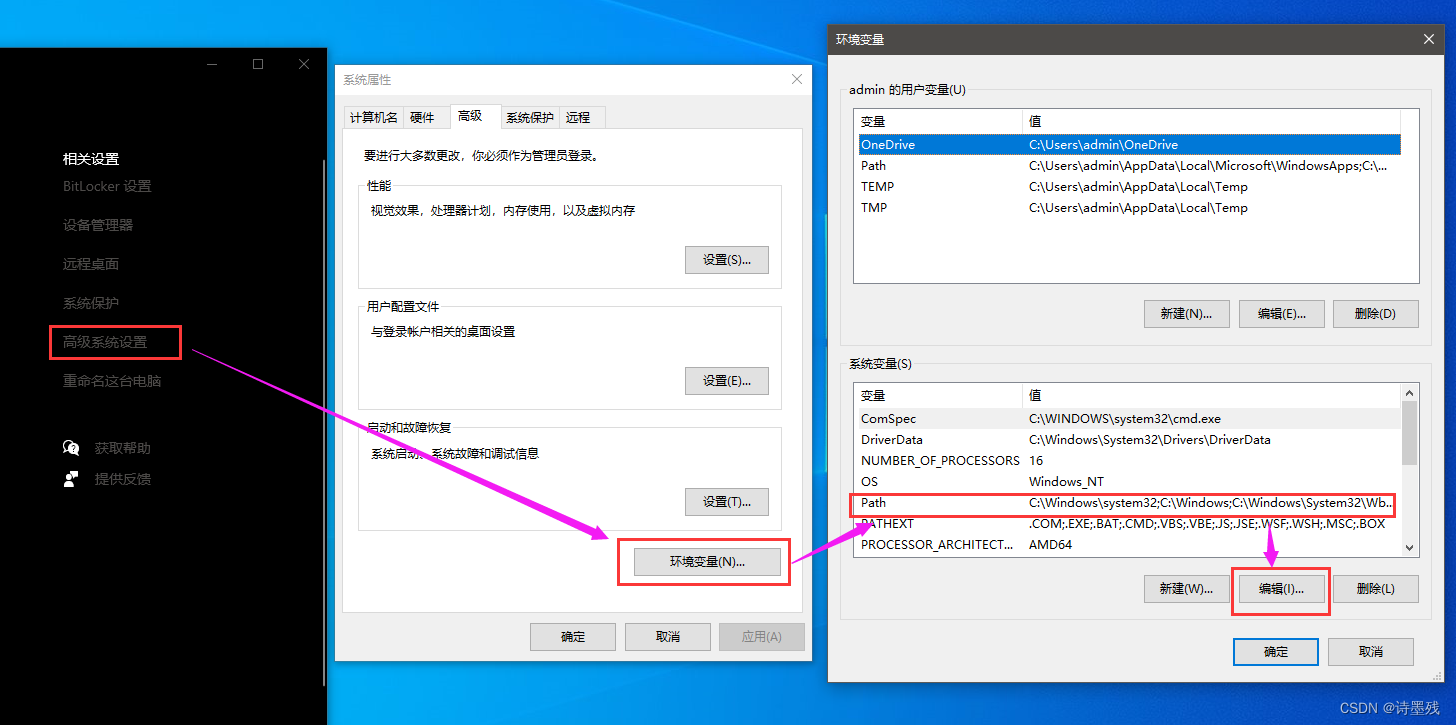Select PROCESSOR_ARCHITECT... system variable row
Screen dimensions: 1456x725
[x=1128, y=545]
